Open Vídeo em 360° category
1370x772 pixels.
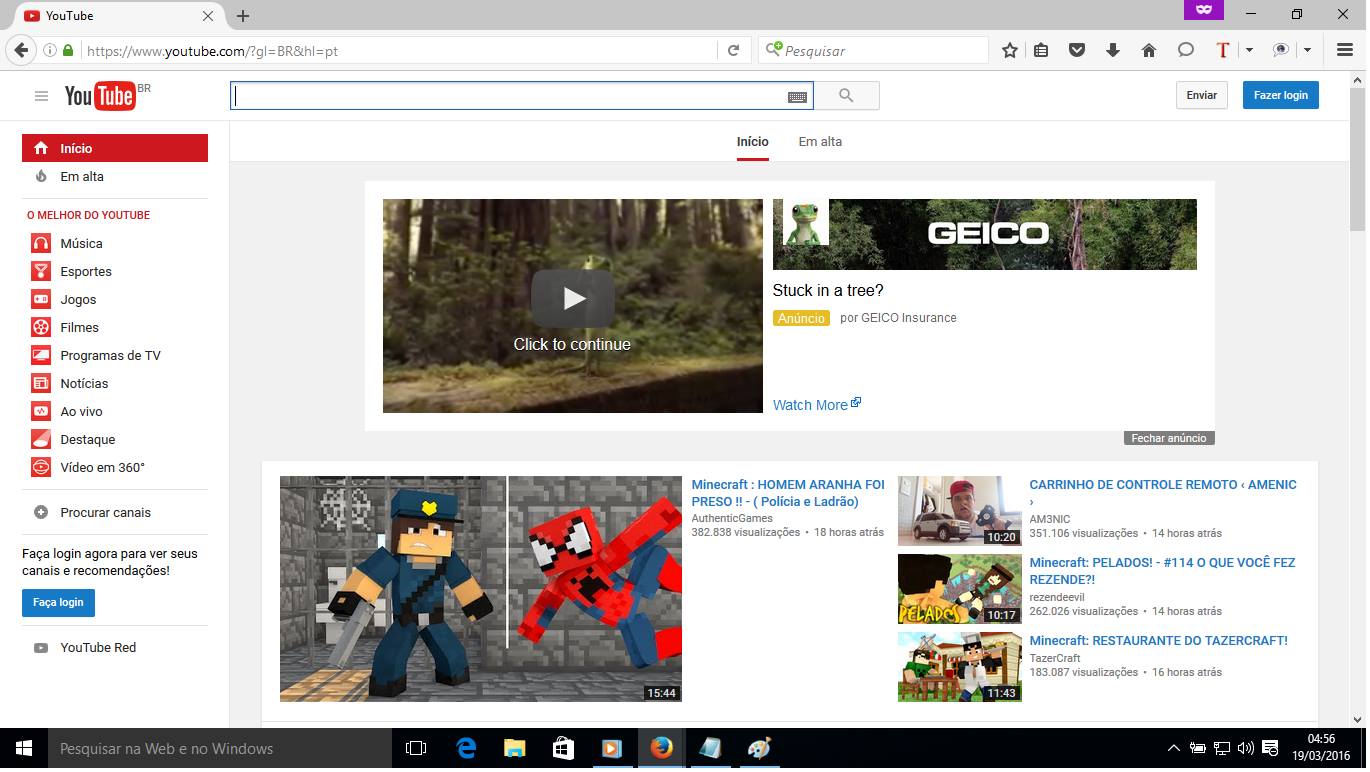pyautogui.click(x=102, y=467)
